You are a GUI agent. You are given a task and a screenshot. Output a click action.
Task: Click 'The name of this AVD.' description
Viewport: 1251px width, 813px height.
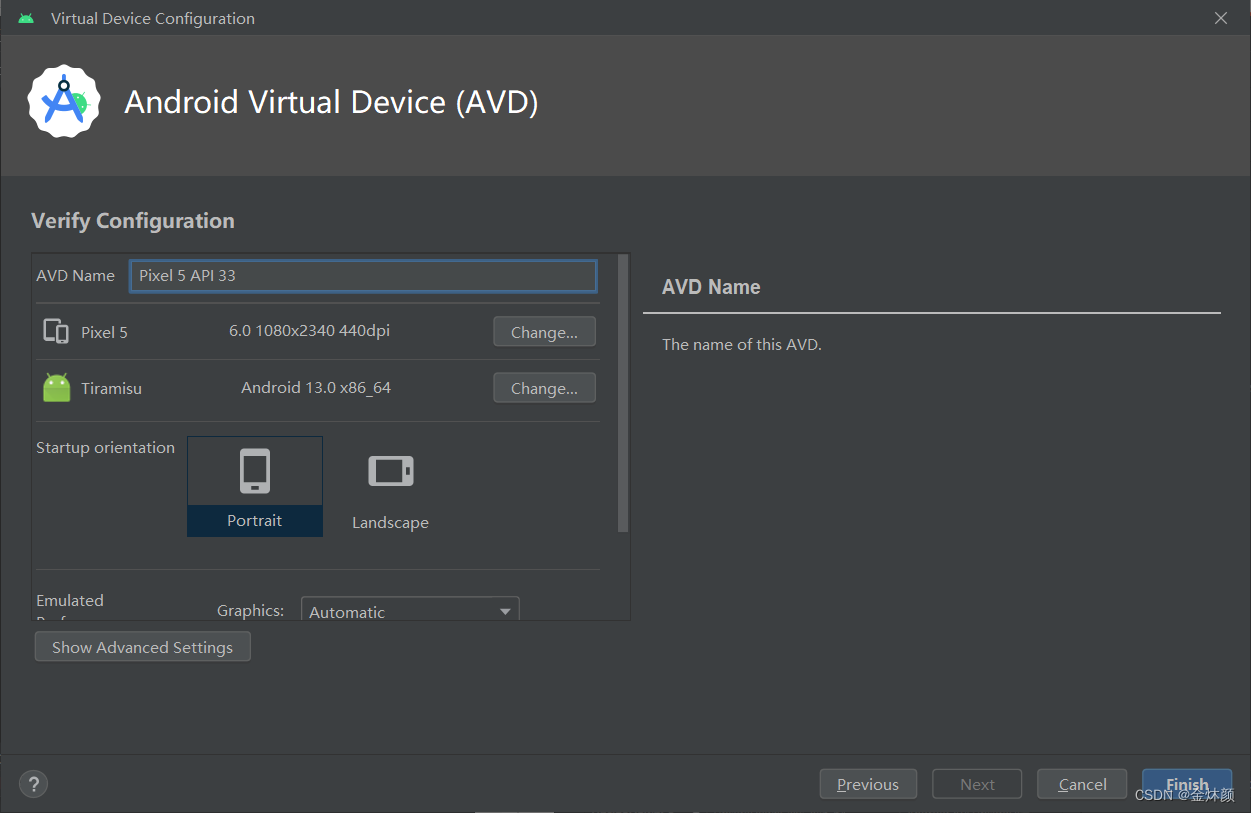[x=742, y=344]
